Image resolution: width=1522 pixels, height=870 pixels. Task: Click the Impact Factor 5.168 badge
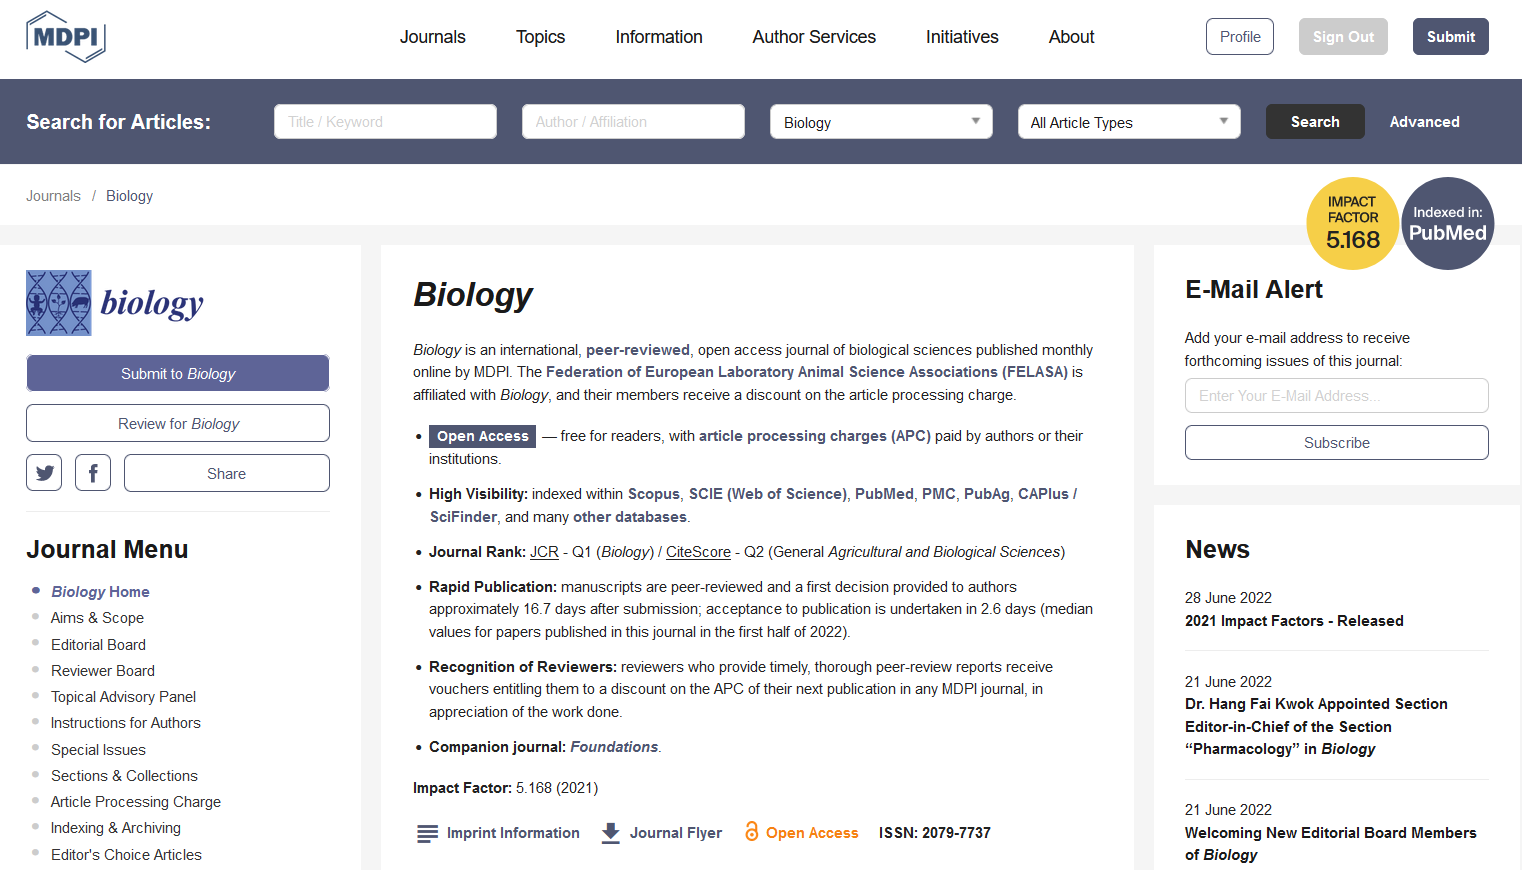click(1352, 224)
